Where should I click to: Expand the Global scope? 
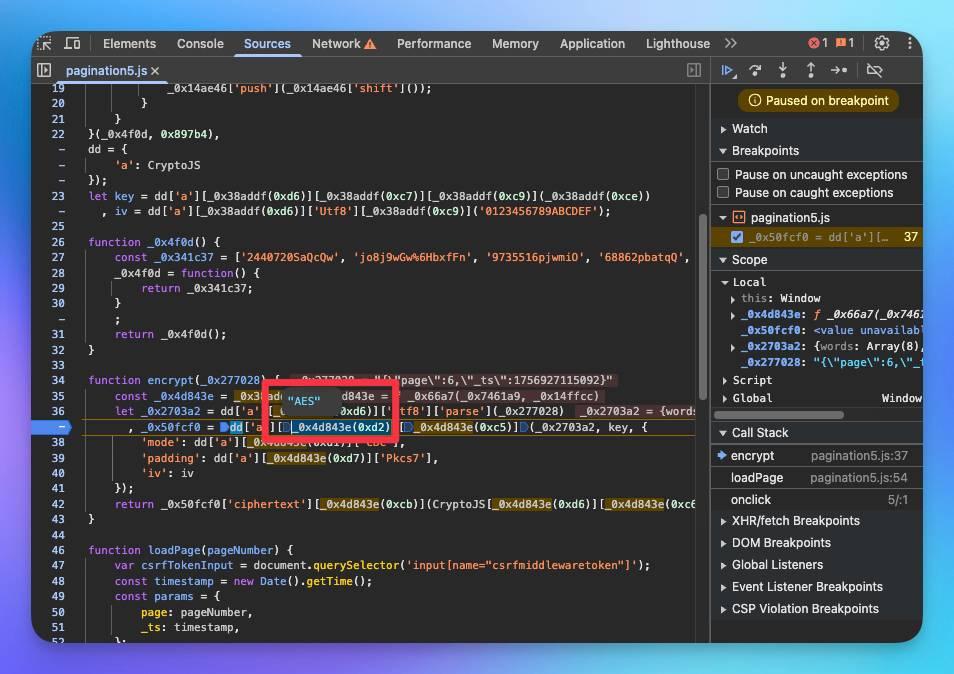pyautogui.click(x=725, y=398)
